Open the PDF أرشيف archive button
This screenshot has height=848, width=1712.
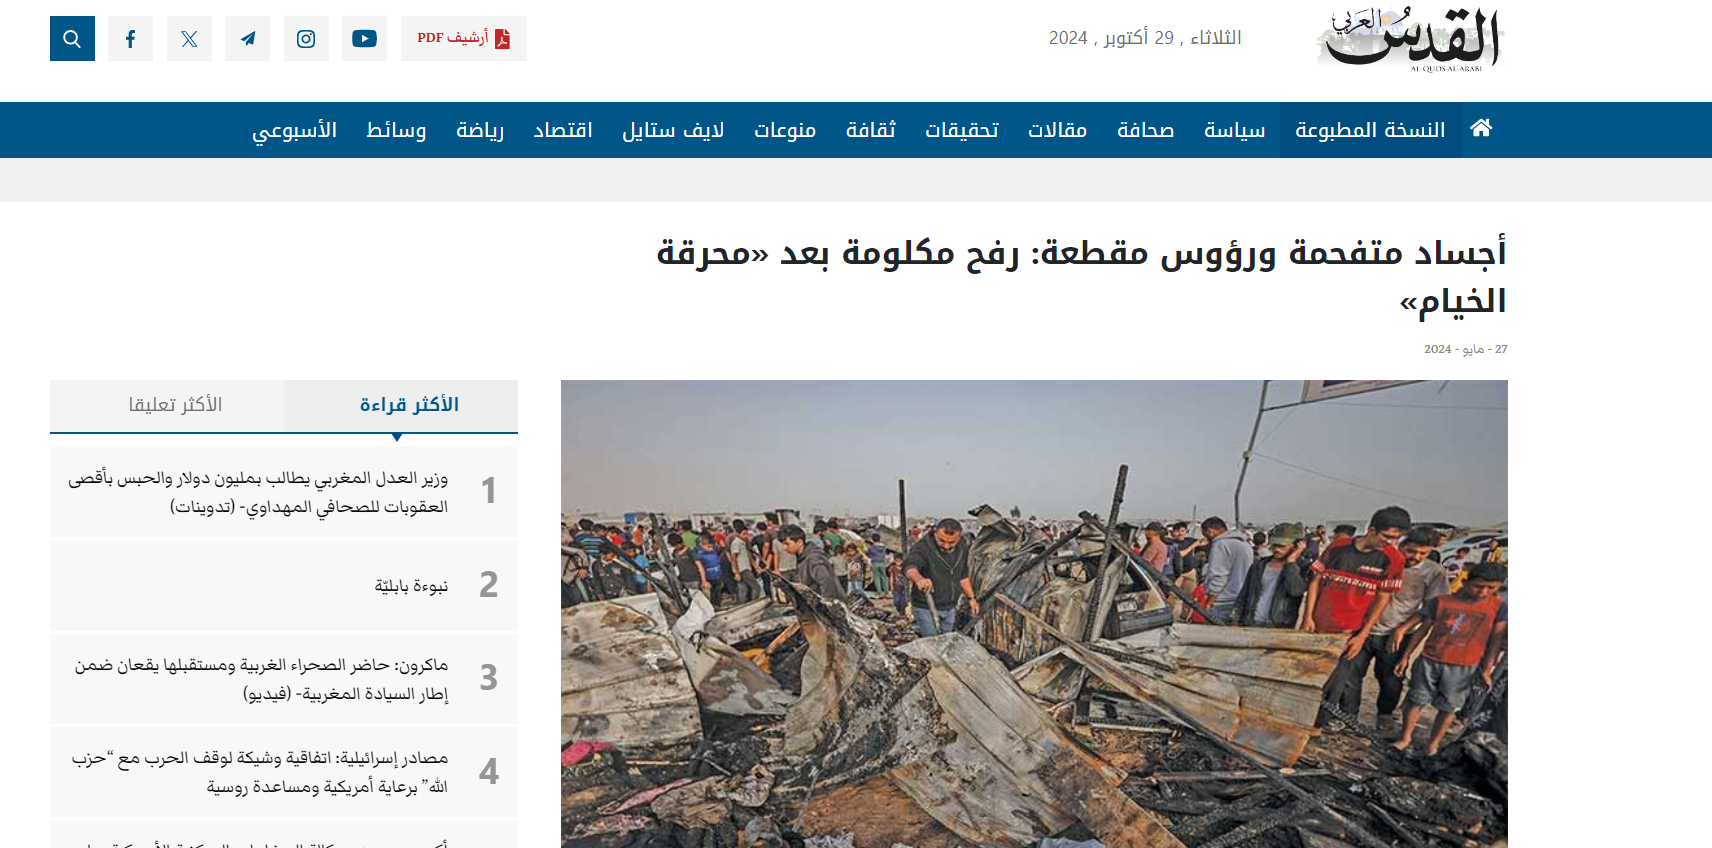point(464,38)
